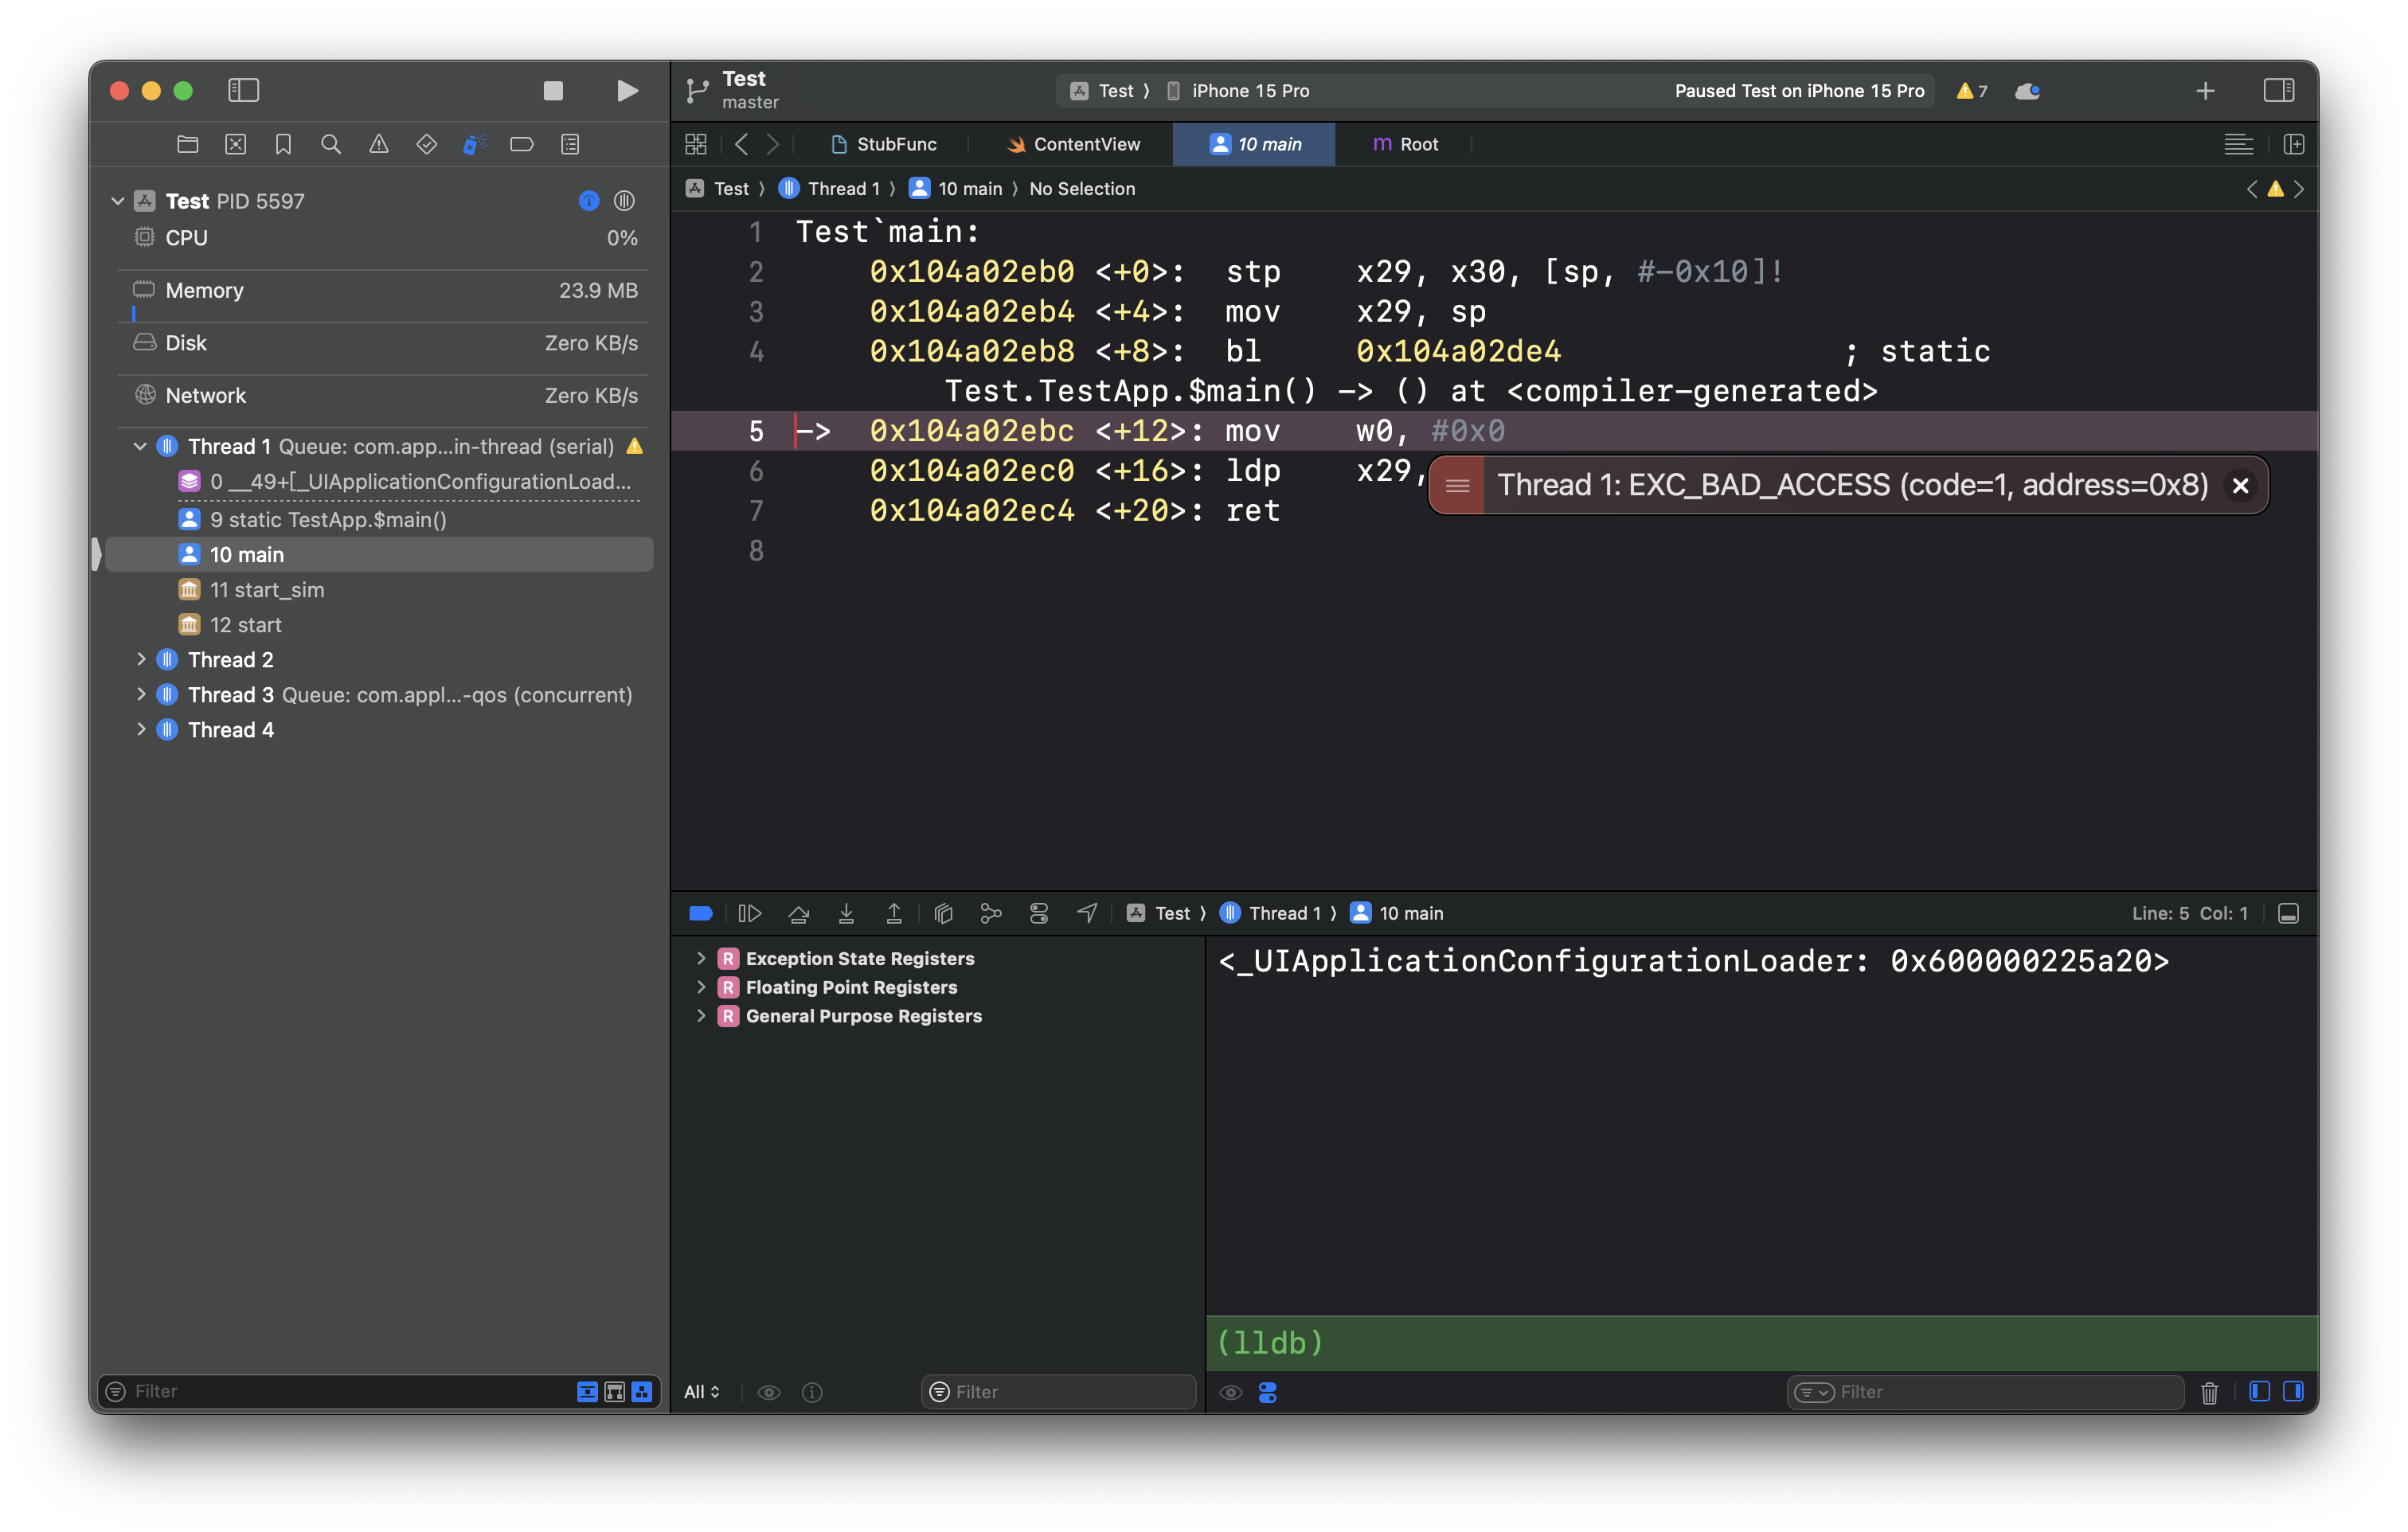
Task: Open Debug Memory Graph
Action: pos(991,913)
